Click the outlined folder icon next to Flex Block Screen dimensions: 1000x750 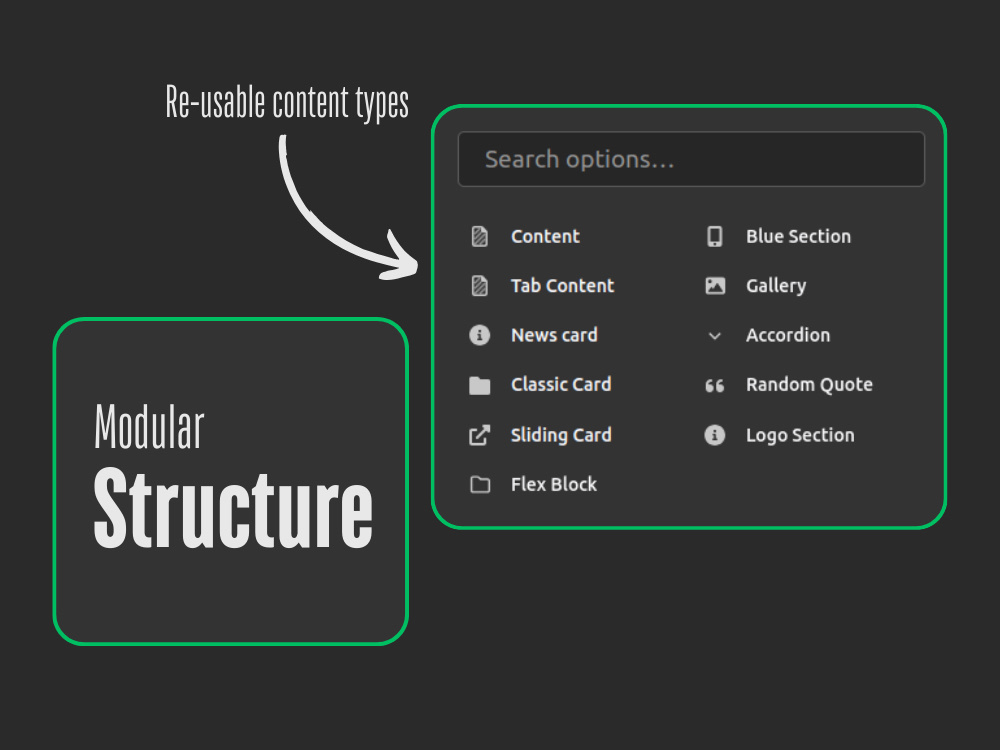pos(479,484)
